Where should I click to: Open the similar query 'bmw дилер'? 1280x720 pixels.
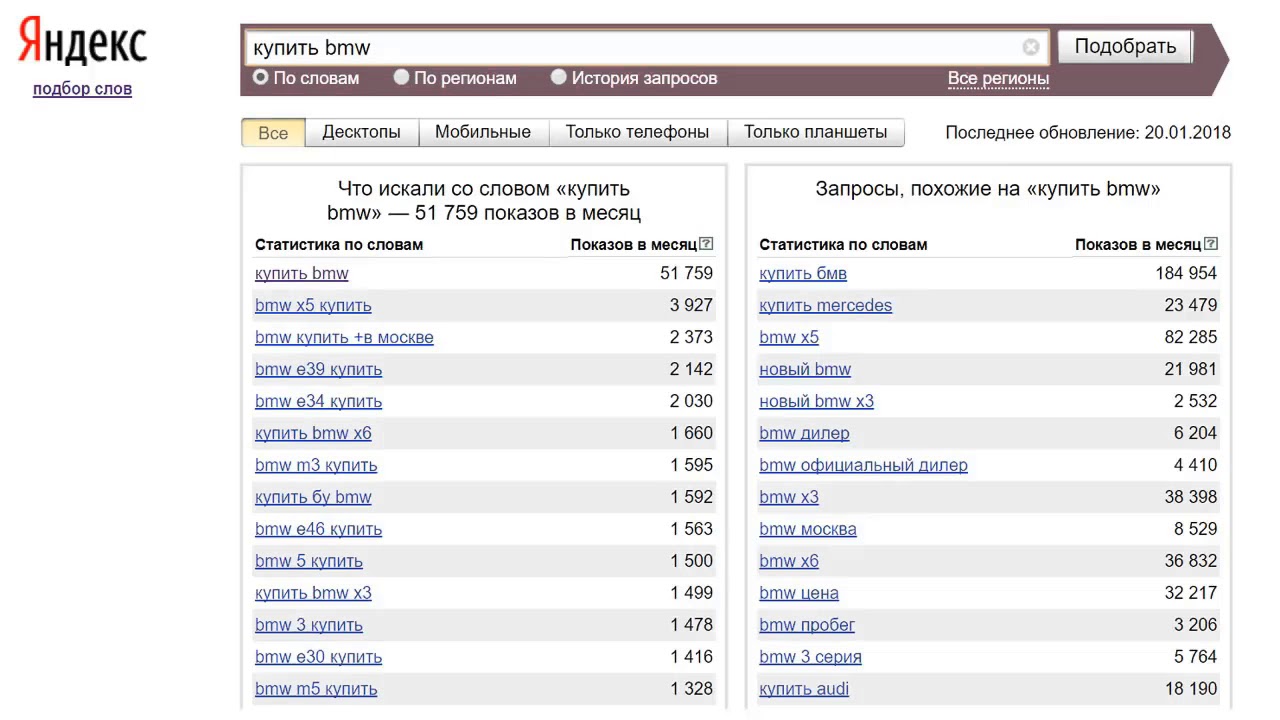pyautogui.click(x=804, y=433)
